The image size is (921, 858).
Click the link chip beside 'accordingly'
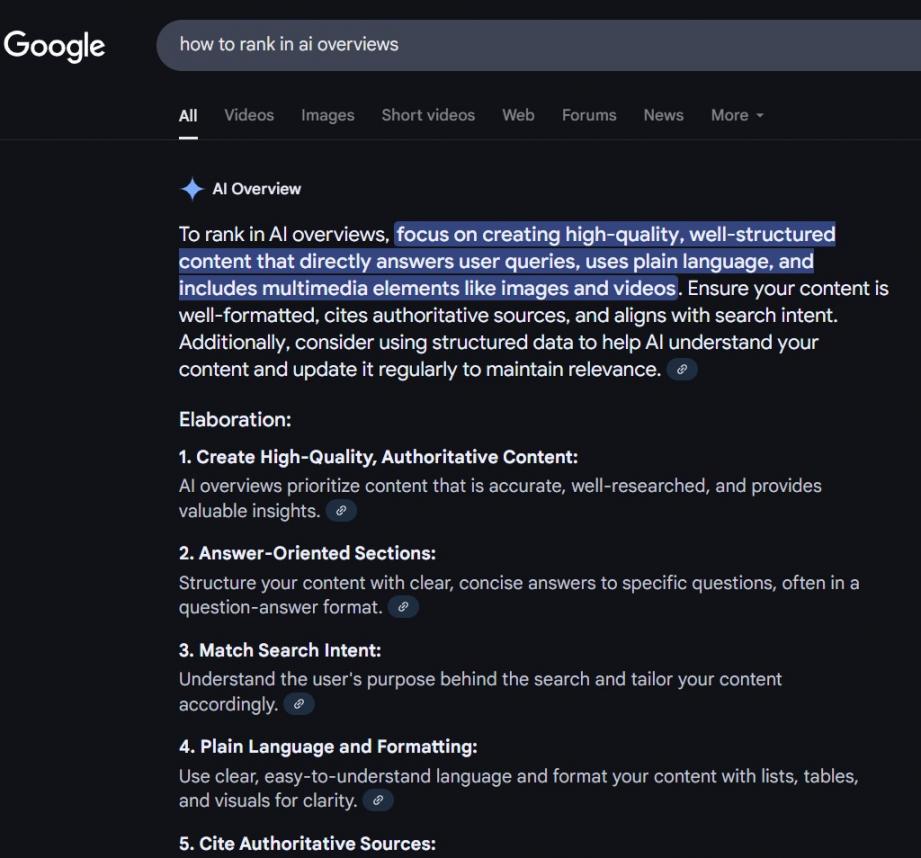pos(299,704)
